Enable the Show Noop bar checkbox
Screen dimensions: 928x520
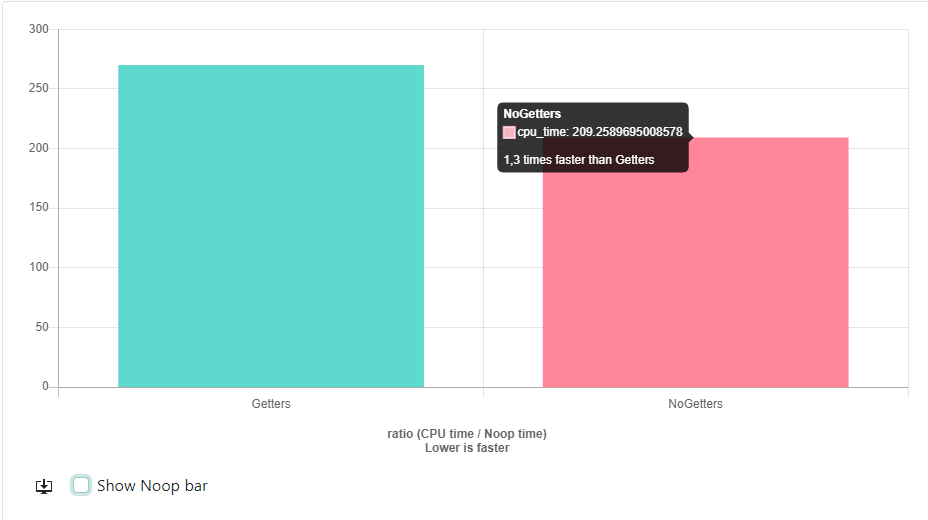pos(81,485)
